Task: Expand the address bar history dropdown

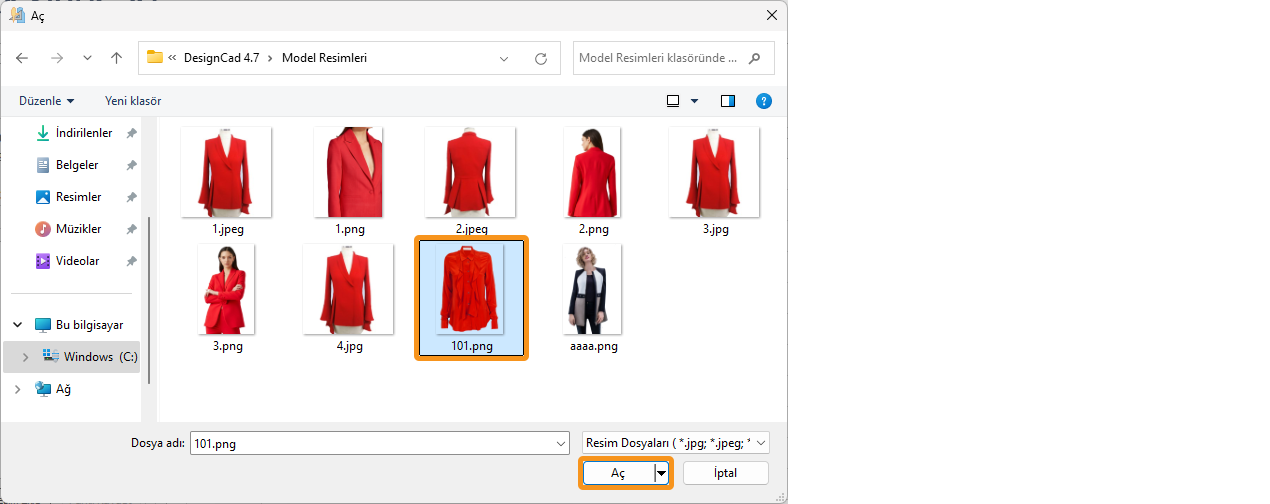Action: click(505, 58)
